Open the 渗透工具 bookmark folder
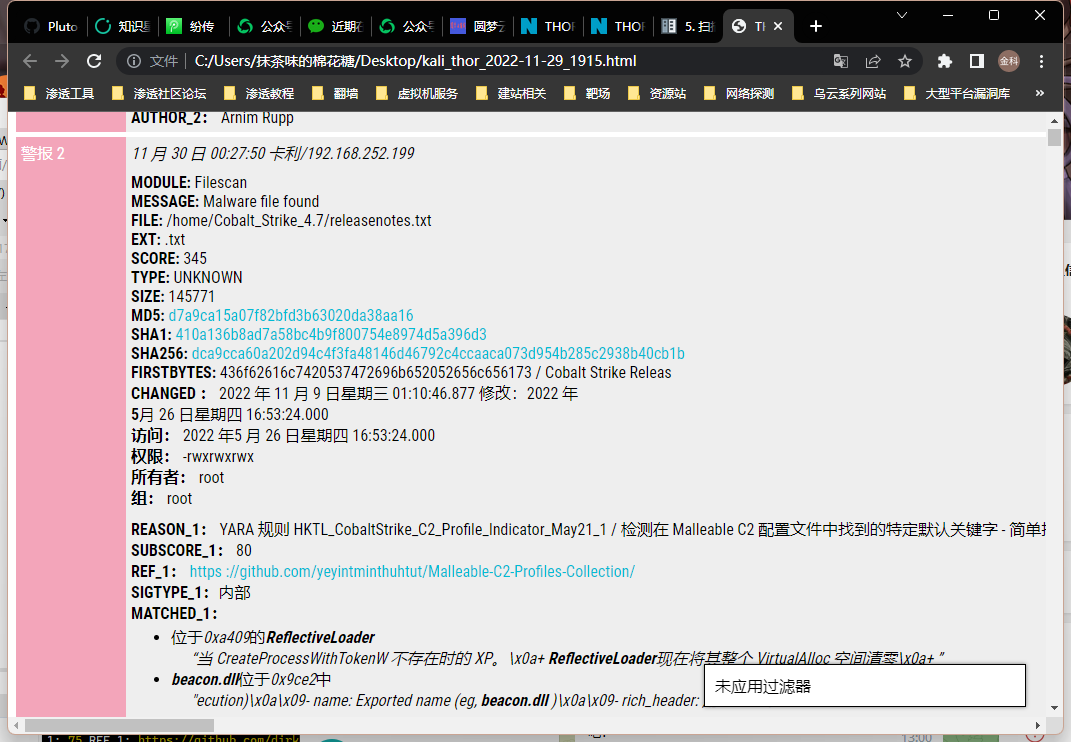 point(59,93)
